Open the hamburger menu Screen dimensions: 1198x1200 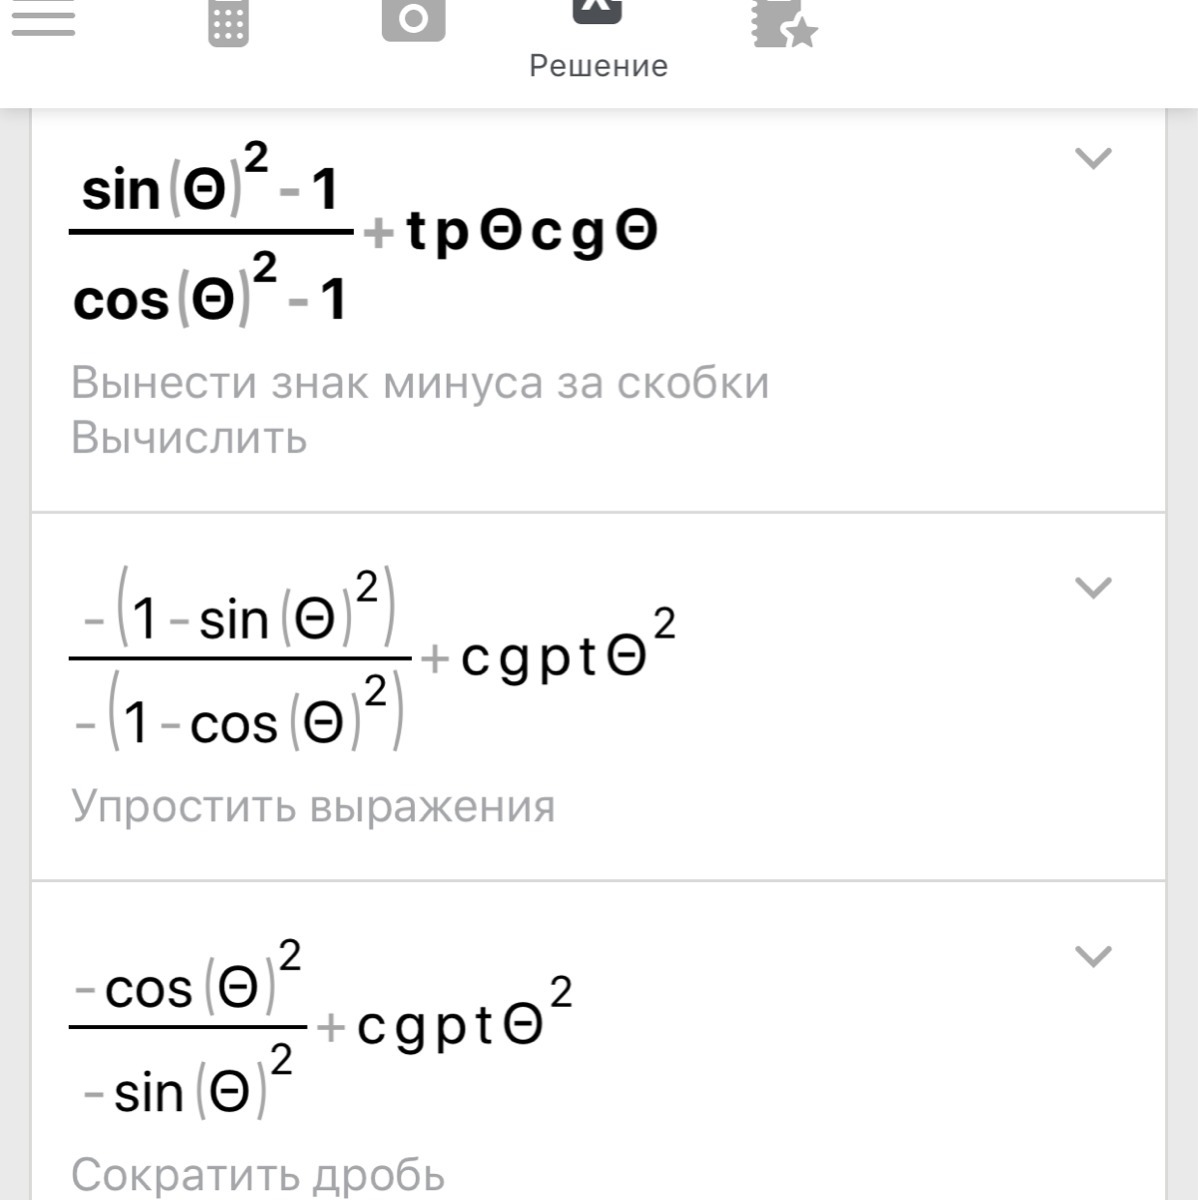[43, 20]
